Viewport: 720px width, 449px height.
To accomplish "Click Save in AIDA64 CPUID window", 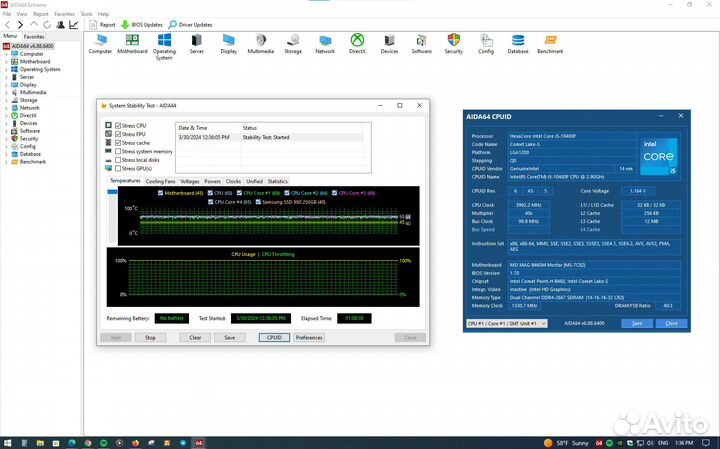I will point(637,323).
